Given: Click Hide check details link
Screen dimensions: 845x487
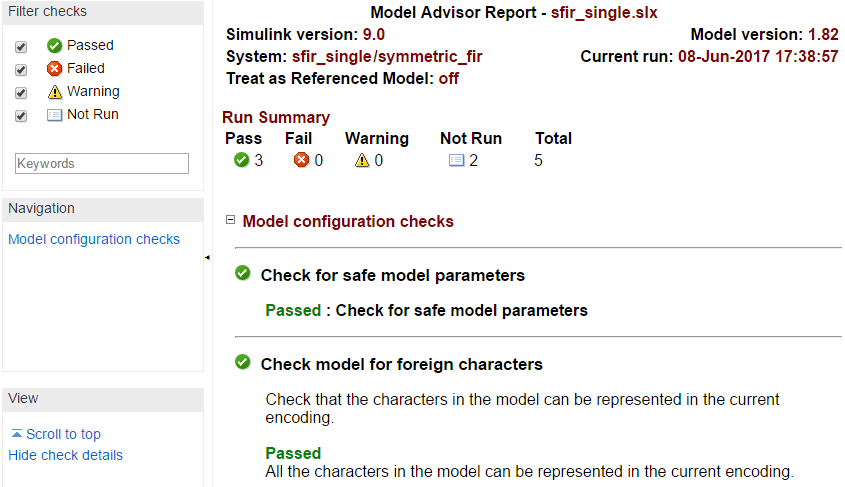Looking at the screenshot, I should pyautogui.click(x=65, y=455).
